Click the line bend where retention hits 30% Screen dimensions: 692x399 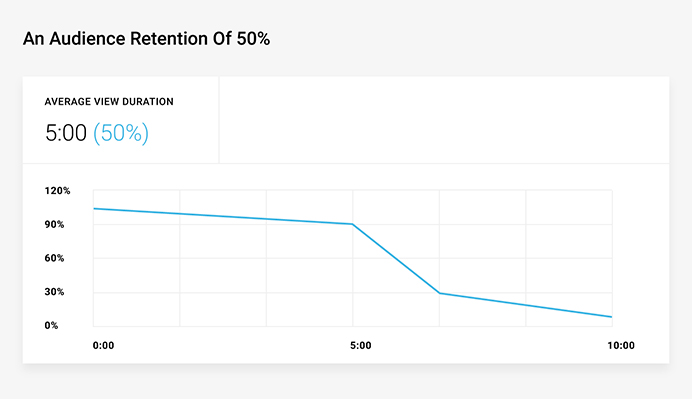point(439,293)
